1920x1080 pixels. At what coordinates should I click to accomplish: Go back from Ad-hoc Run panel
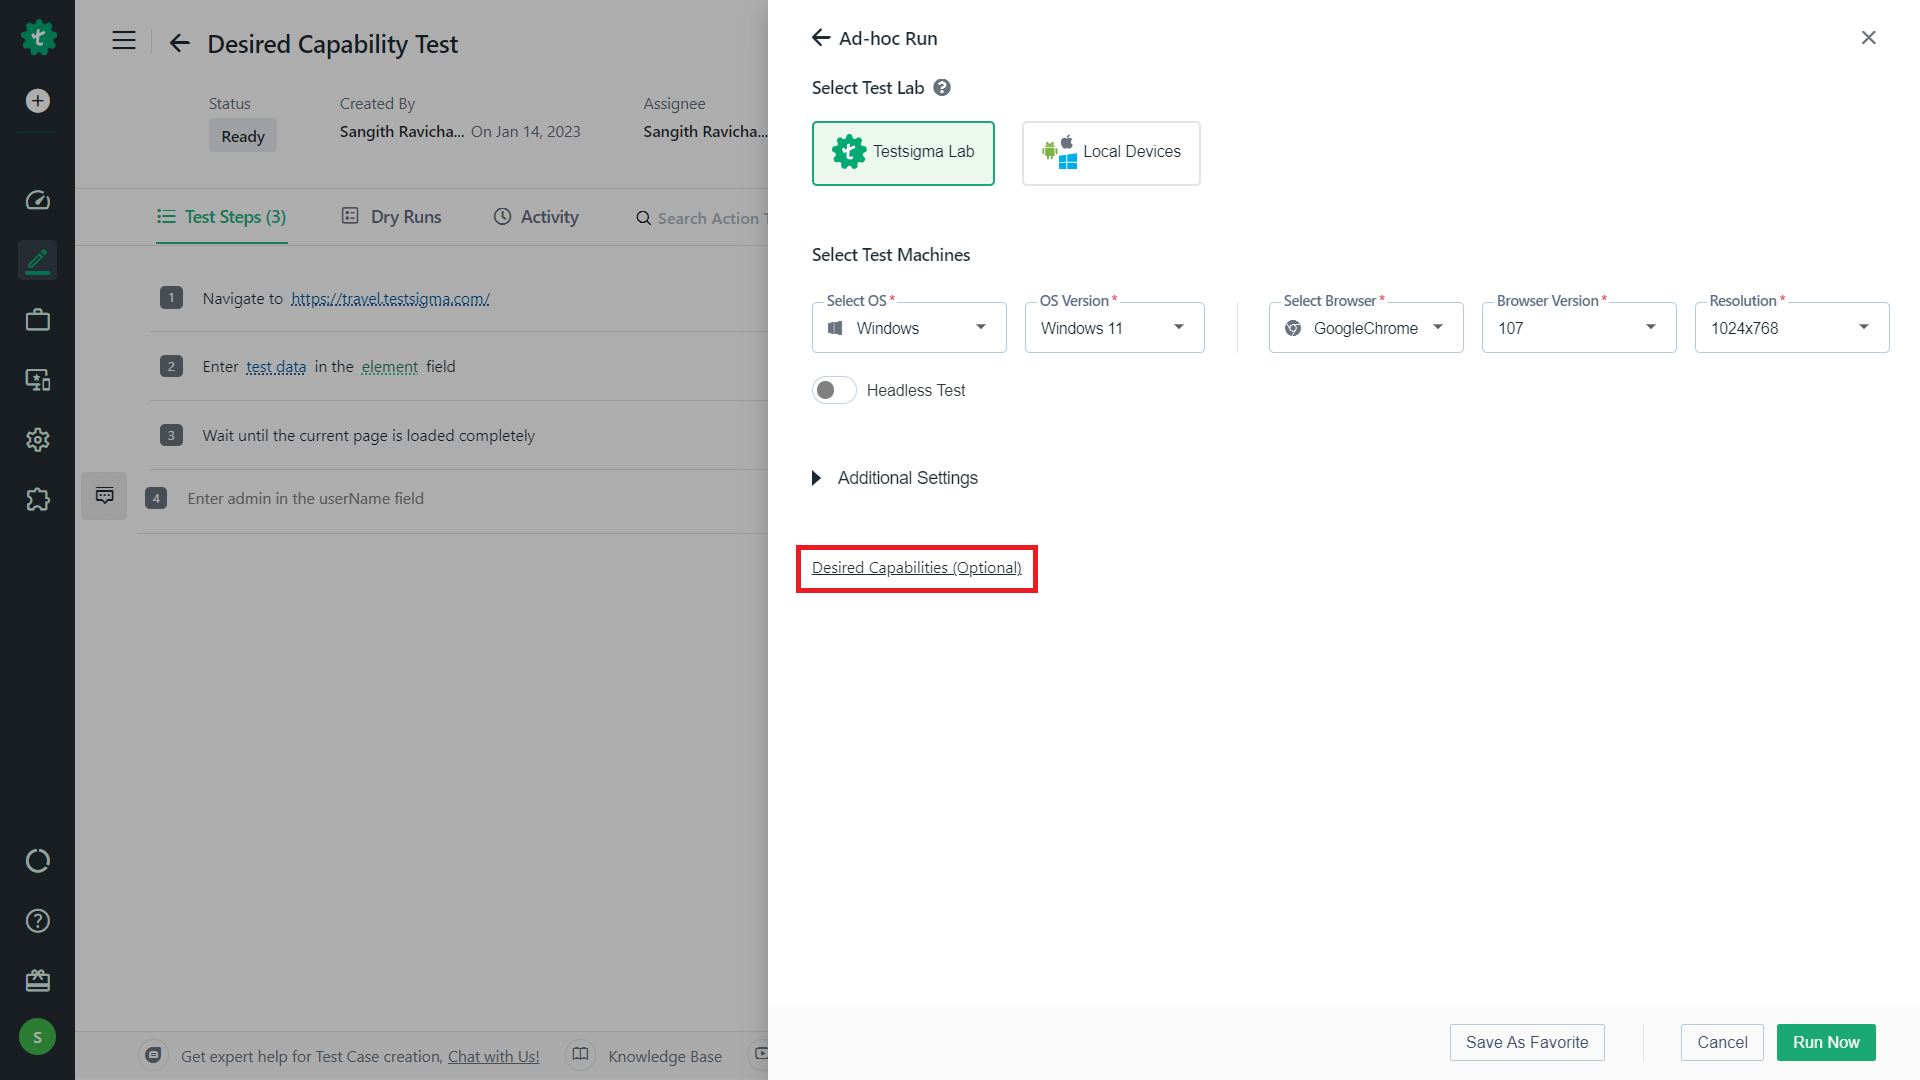point(821,38)
